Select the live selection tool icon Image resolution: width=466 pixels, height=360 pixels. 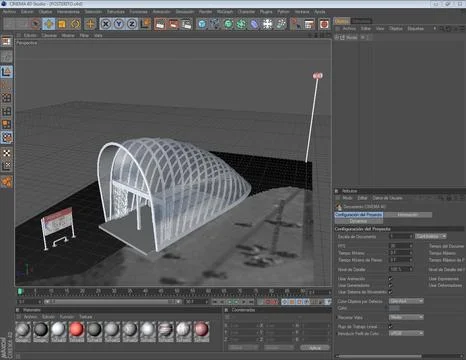tap(35, 24)
